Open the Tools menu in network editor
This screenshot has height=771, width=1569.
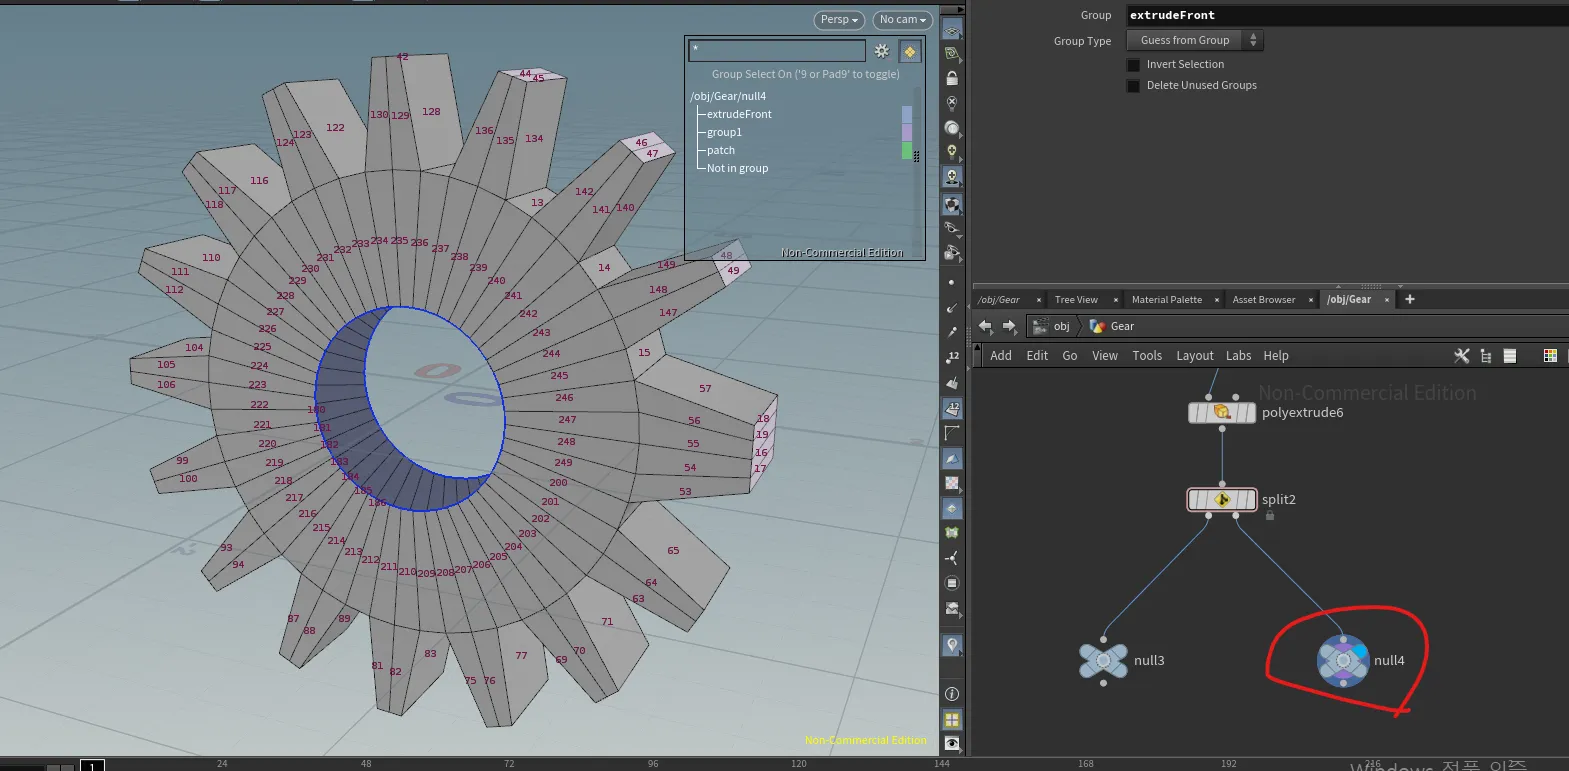(x=1147, y=356)
